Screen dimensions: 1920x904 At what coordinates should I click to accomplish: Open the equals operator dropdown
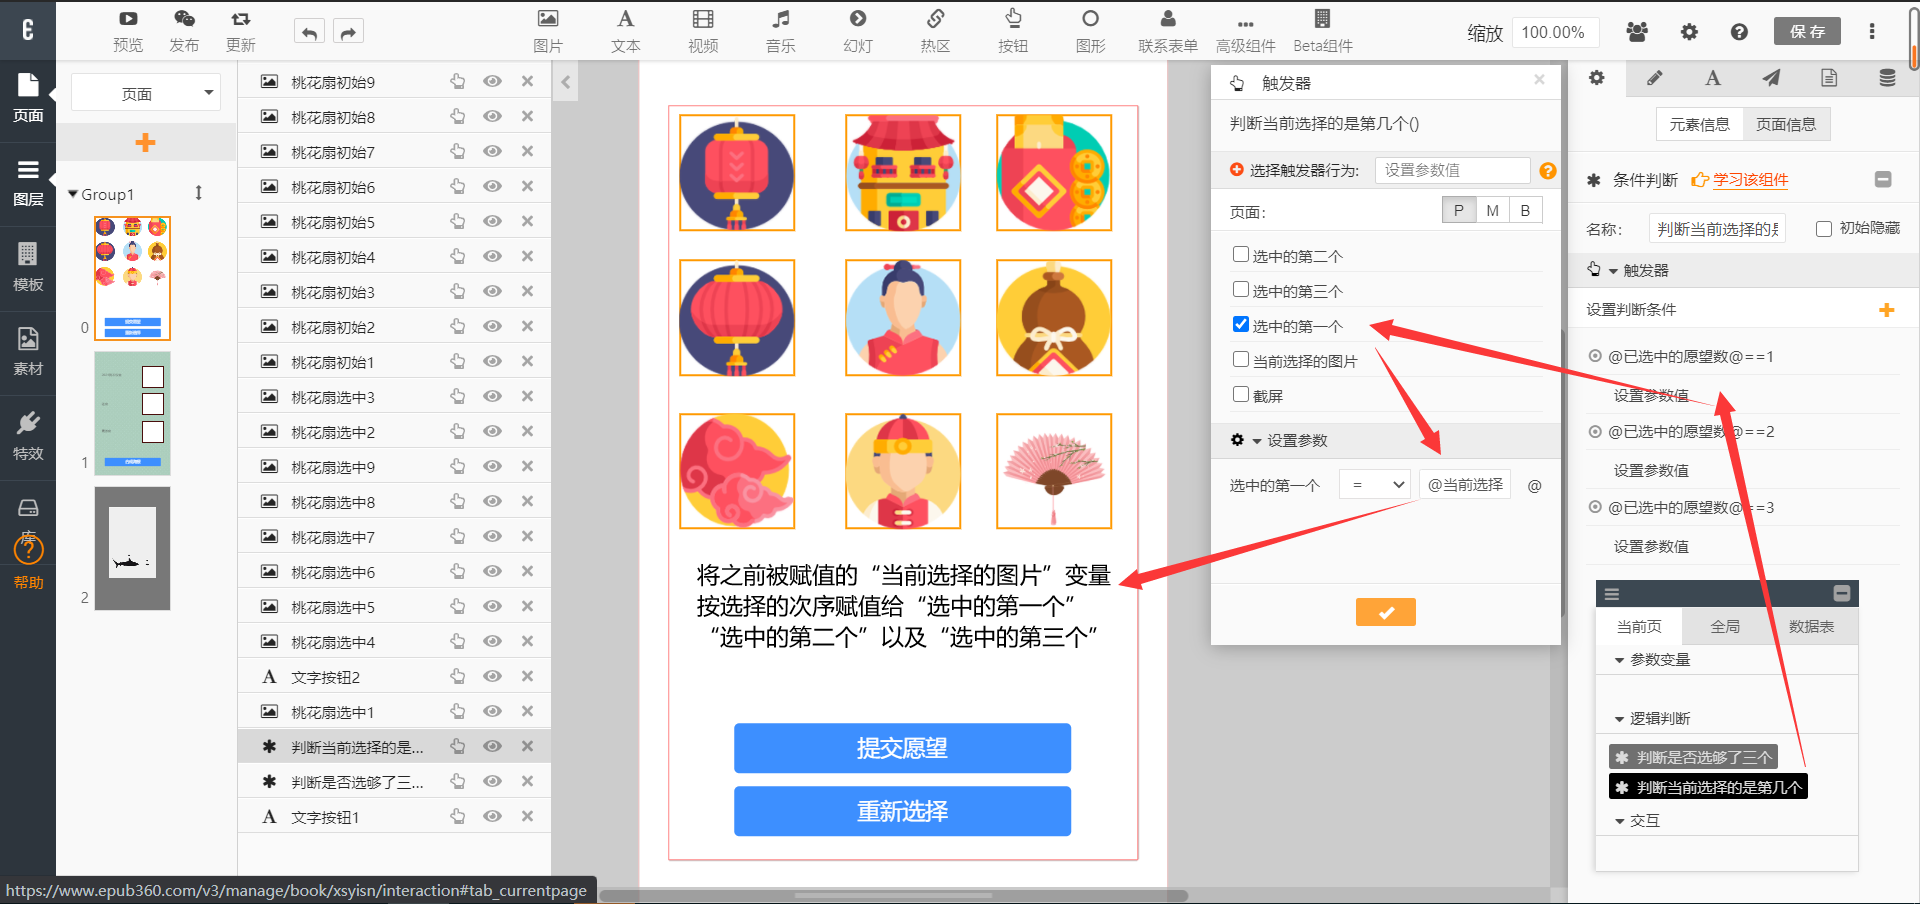pyautogui.click(x=1375, y=485)
